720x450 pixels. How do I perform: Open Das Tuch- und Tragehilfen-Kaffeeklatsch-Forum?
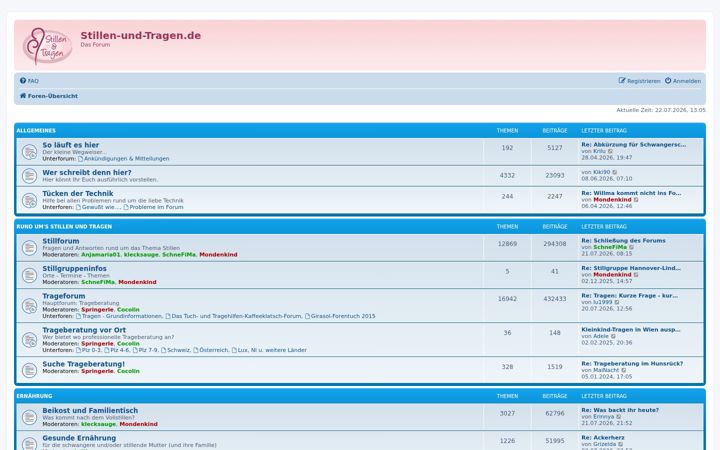pyautogui.click(x=234, y=316)
